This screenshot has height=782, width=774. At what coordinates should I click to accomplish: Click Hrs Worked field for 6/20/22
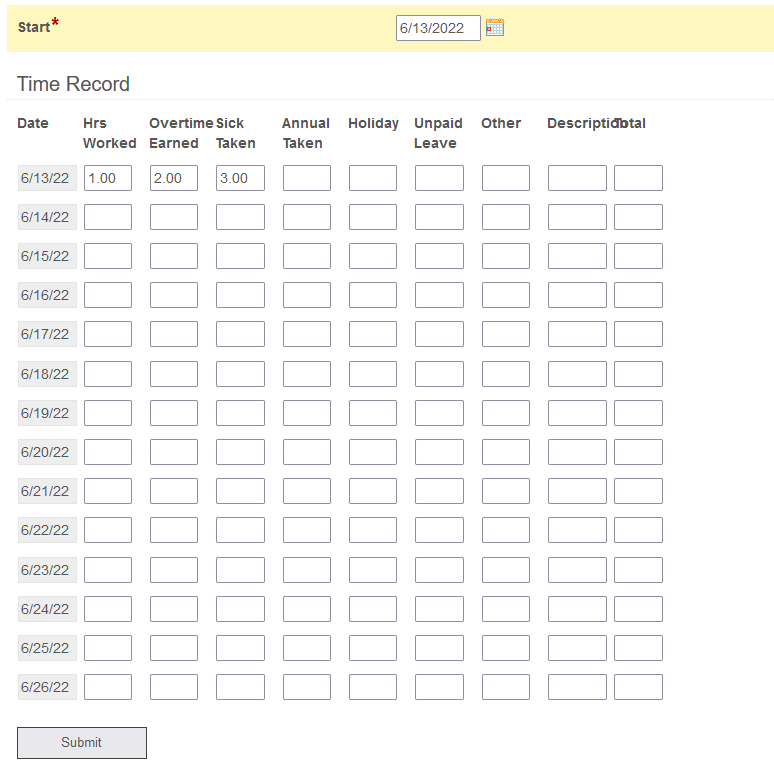(x=108, y=452)
